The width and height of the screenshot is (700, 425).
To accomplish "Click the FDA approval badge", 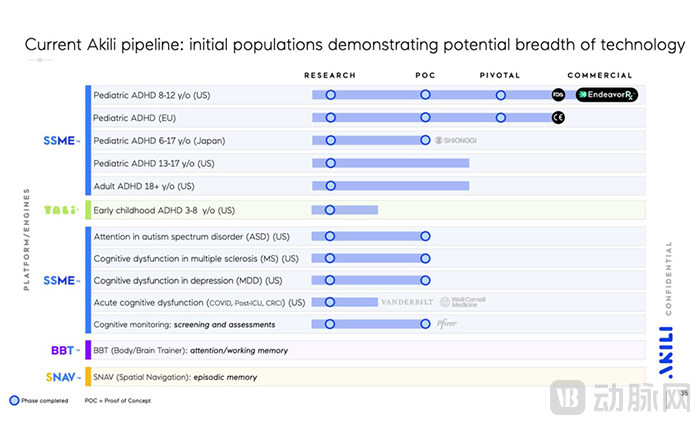I will pyautogui.click(x=558, y=94).
